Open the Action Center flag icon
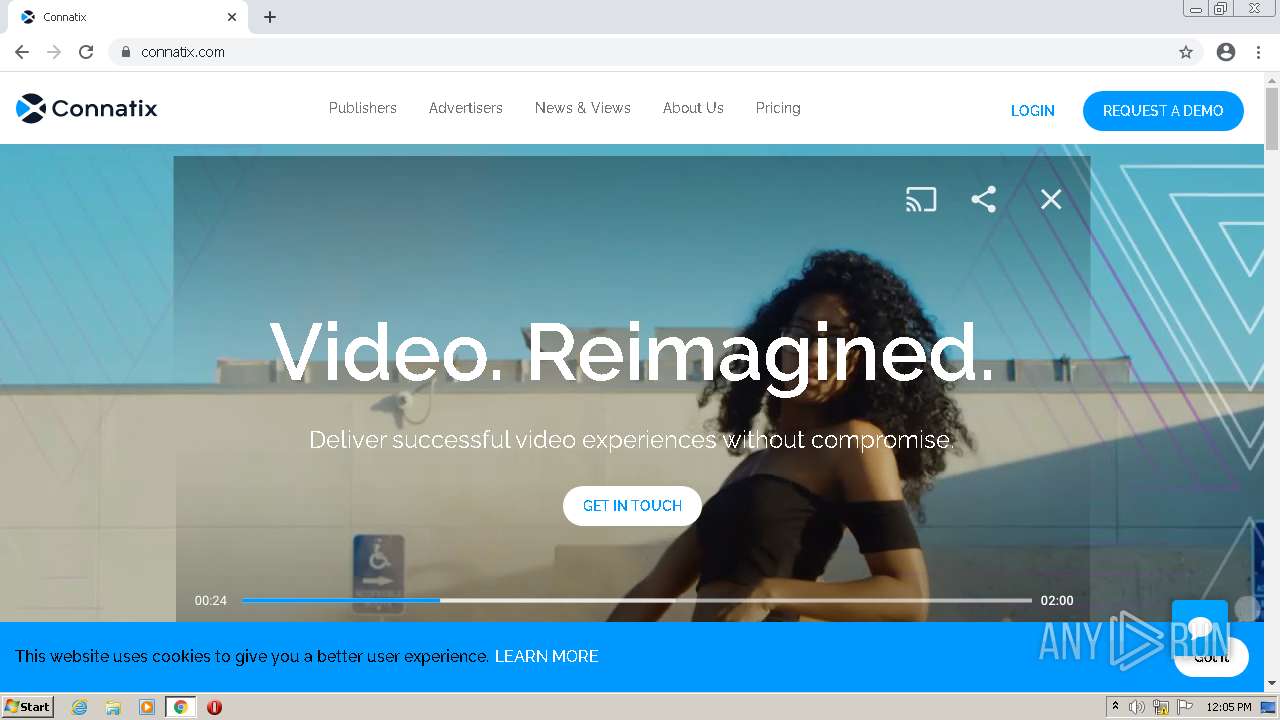This screenshot has height=720, width=1280. pos(1185,707)
